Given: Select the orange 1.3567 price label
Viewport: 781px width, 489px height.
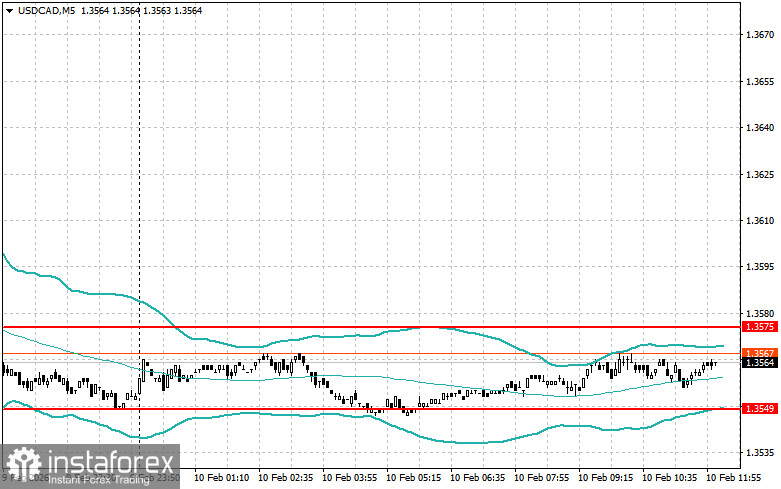Looking at the screenshot, I should (760, 353).
